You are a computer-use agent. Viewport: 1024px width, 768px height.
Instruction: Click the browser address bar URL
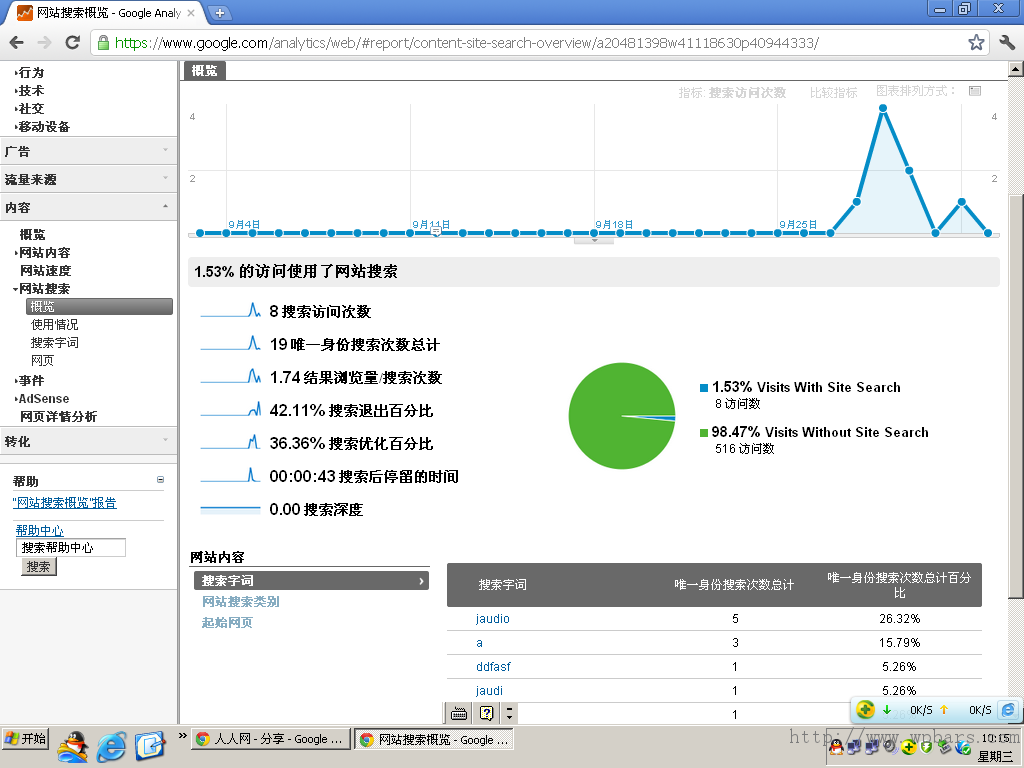pyautogui.click(x=466, y=43)
